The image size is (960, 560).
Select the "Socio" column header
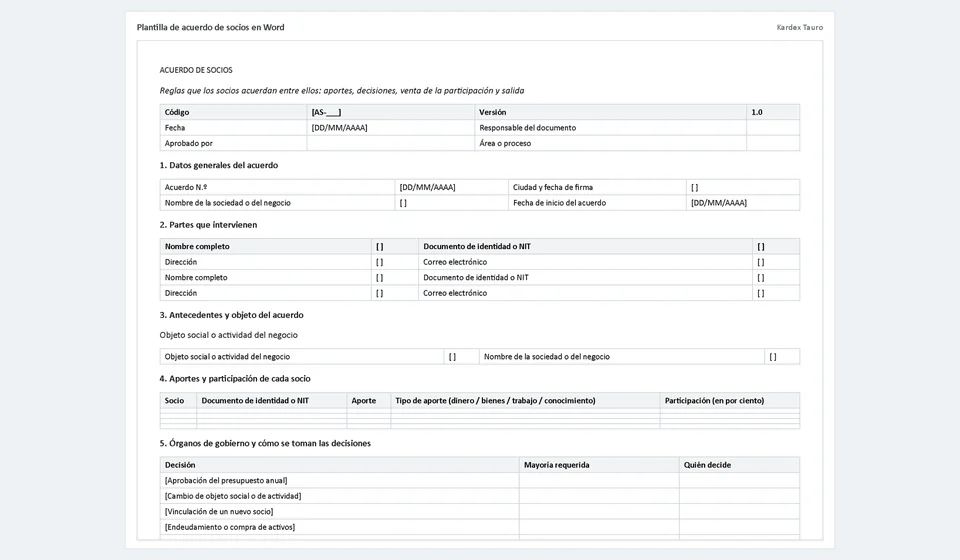pos(178,401)
